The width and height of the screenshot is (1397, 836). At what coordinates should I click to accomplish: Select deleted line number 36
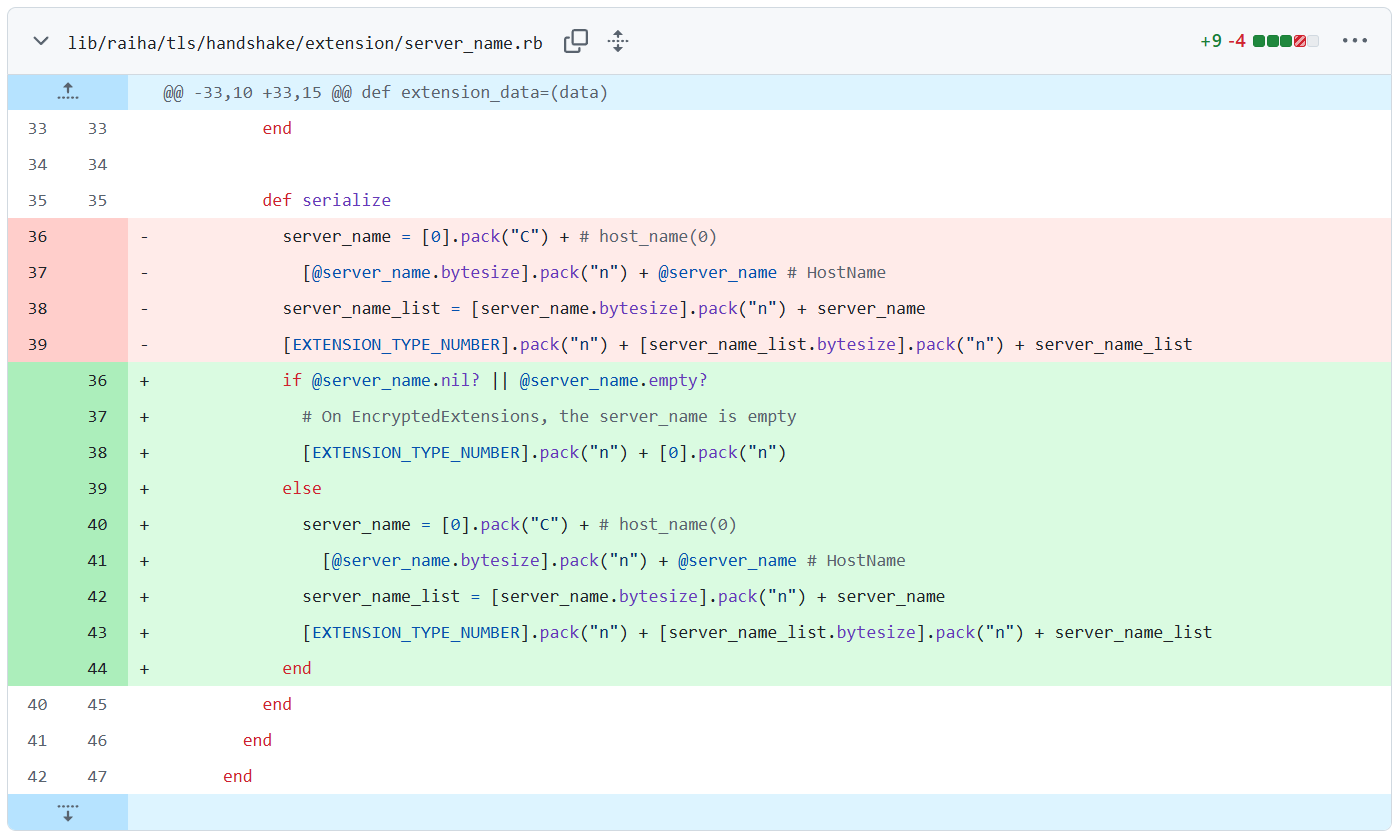coord(37,236)
